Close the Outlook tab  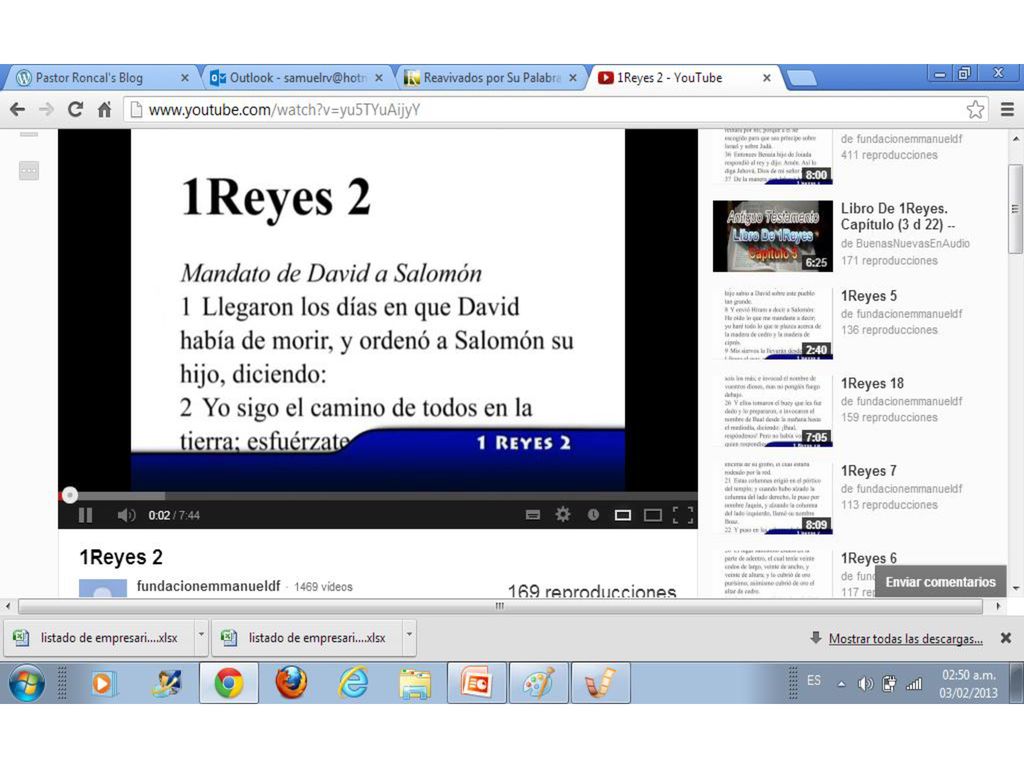coord(379,78)
